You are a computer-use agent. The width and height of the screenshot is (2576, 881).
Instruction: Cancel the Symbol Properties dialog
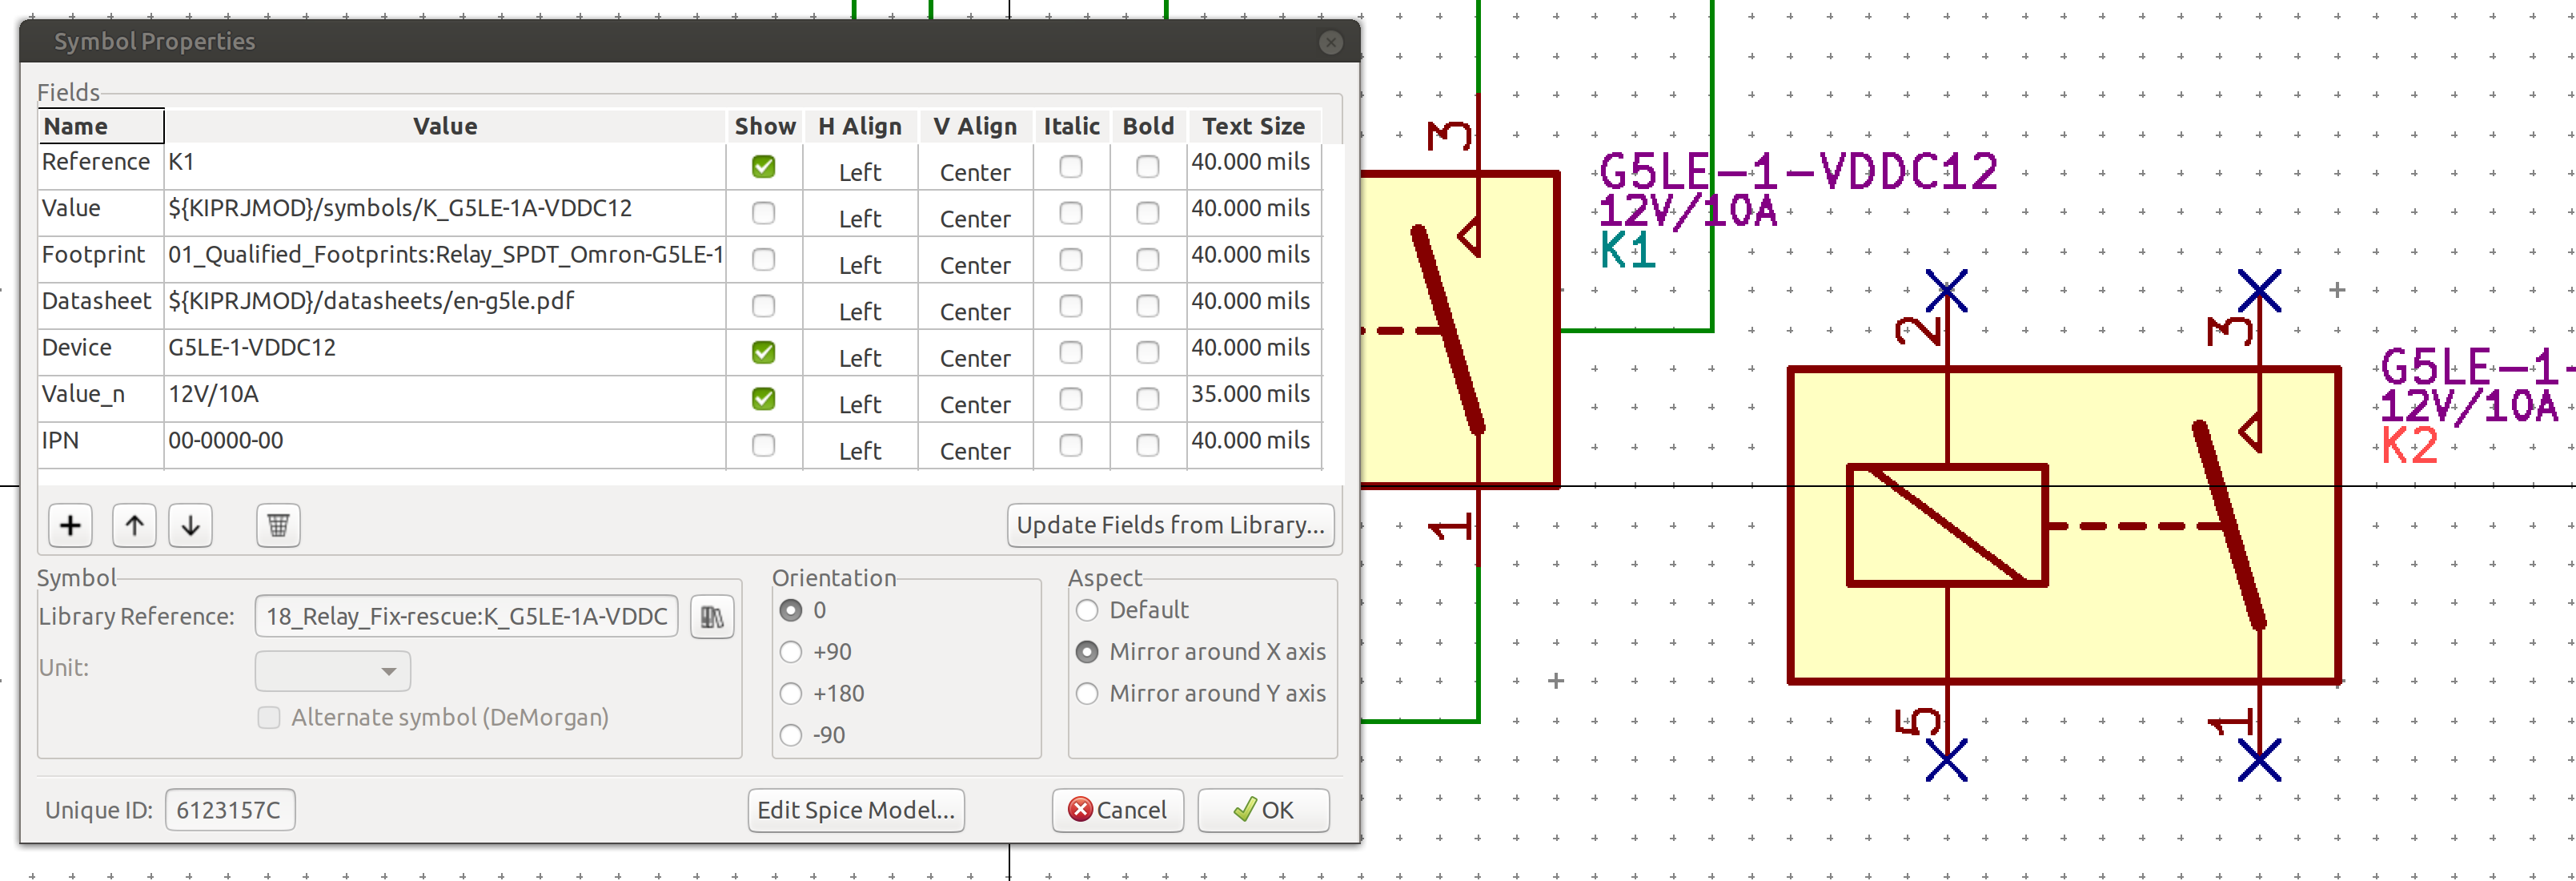click(1117, 810)
